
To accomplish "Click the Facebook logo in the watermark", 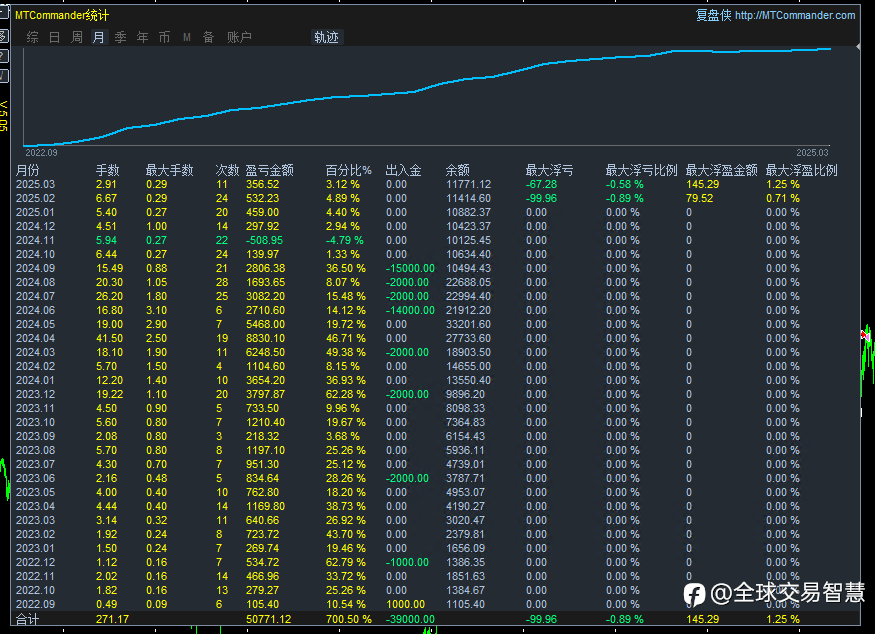I will tap(695, 594).
